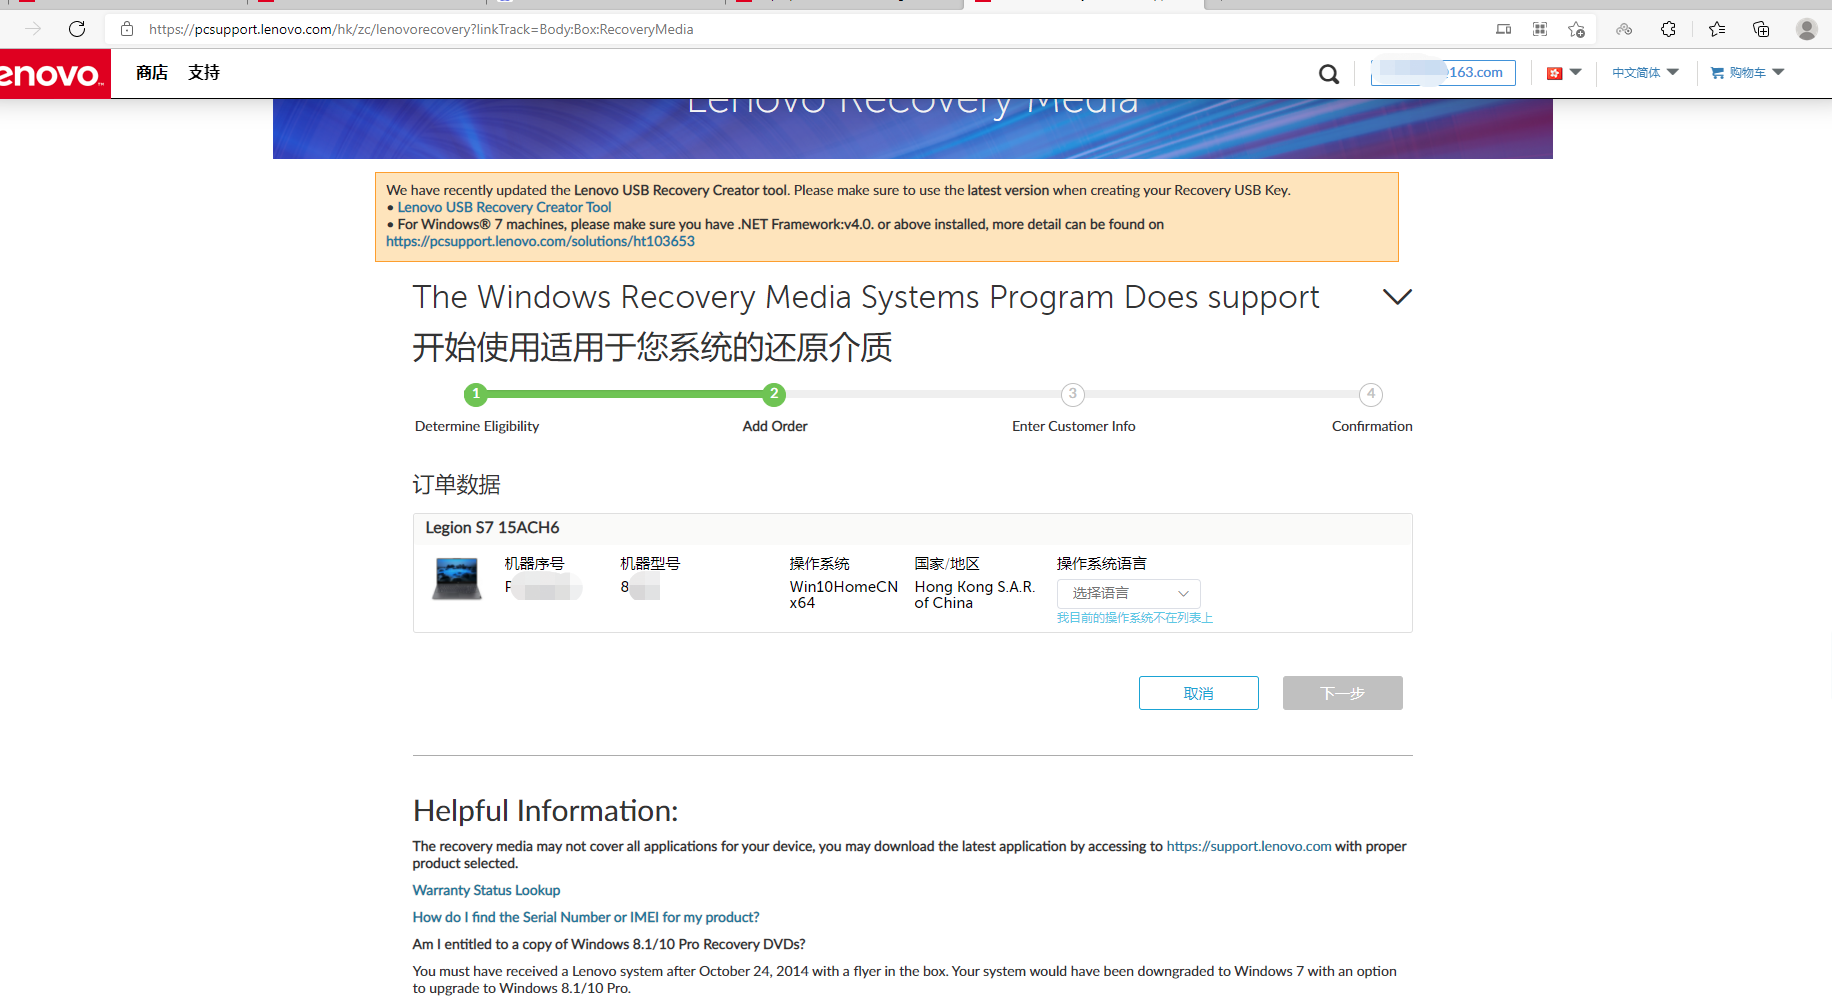Click the Helpful Information heading
This screenshot has height=1005, width=1832.
(x=545, y=811)
